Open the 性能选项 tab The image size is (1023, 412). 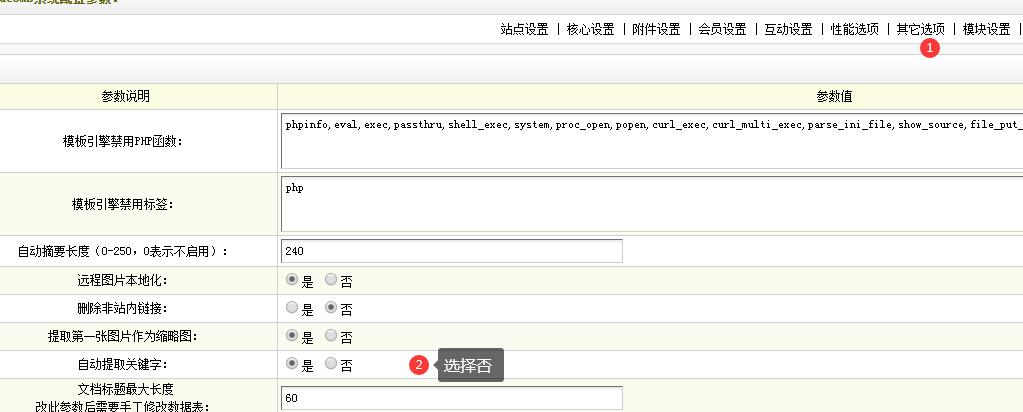click(854, 29)
